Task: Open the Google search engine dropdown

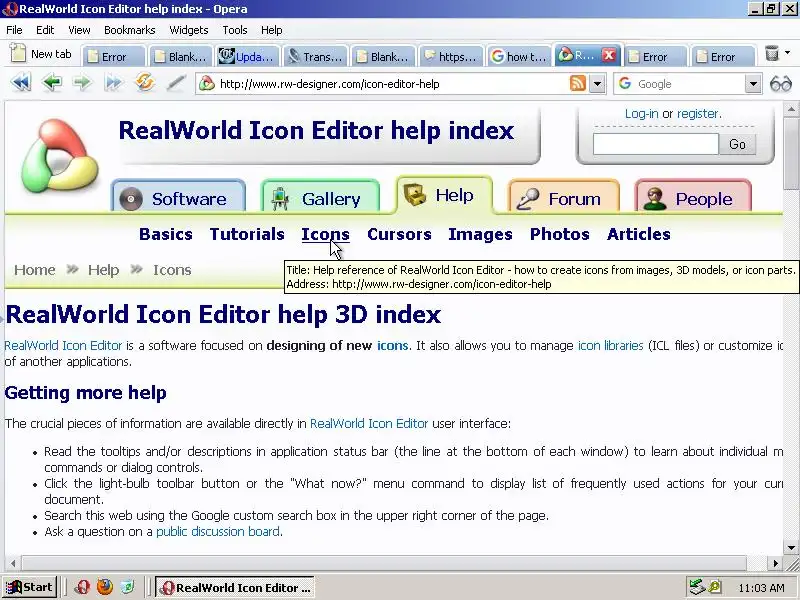Action: click(753, 84)
